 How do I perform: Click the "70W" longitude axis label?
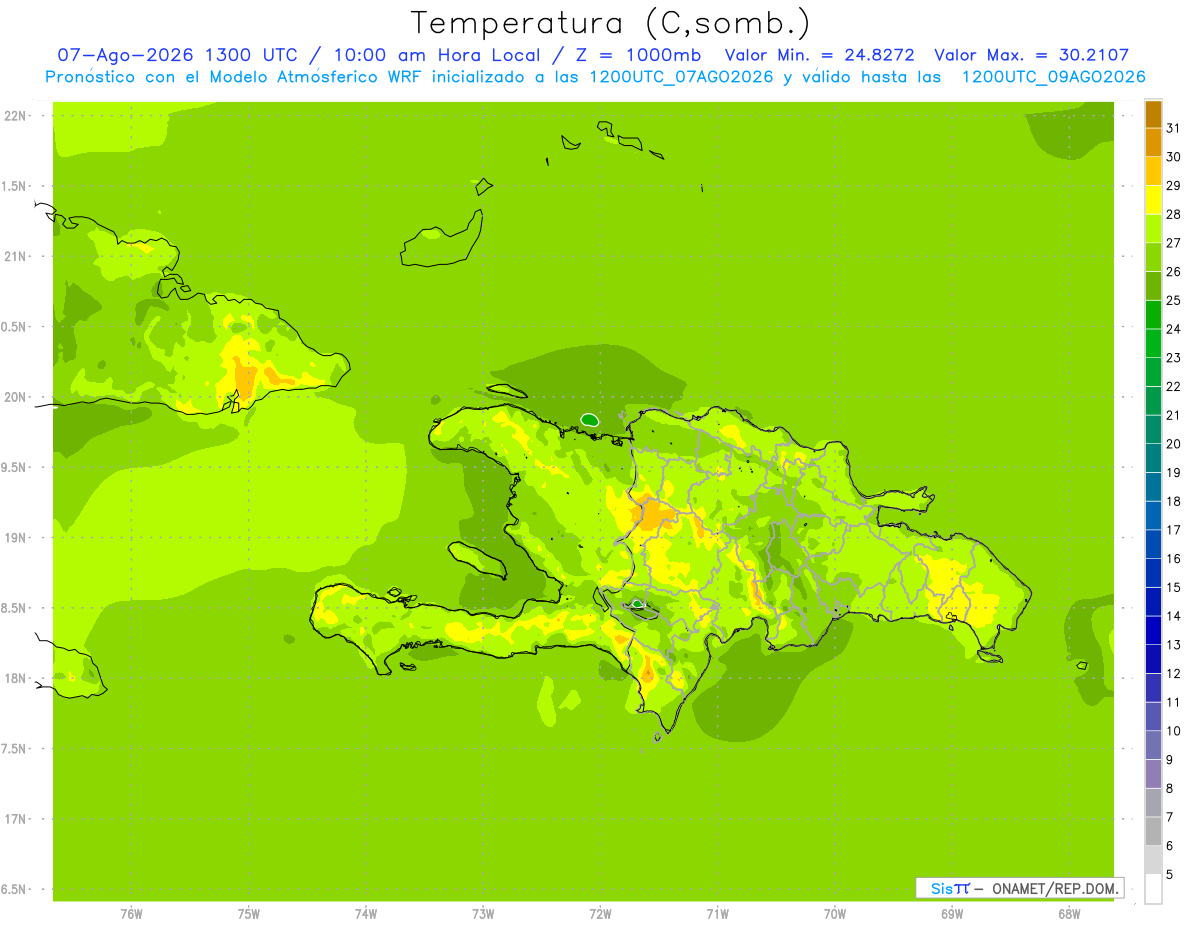835,914
